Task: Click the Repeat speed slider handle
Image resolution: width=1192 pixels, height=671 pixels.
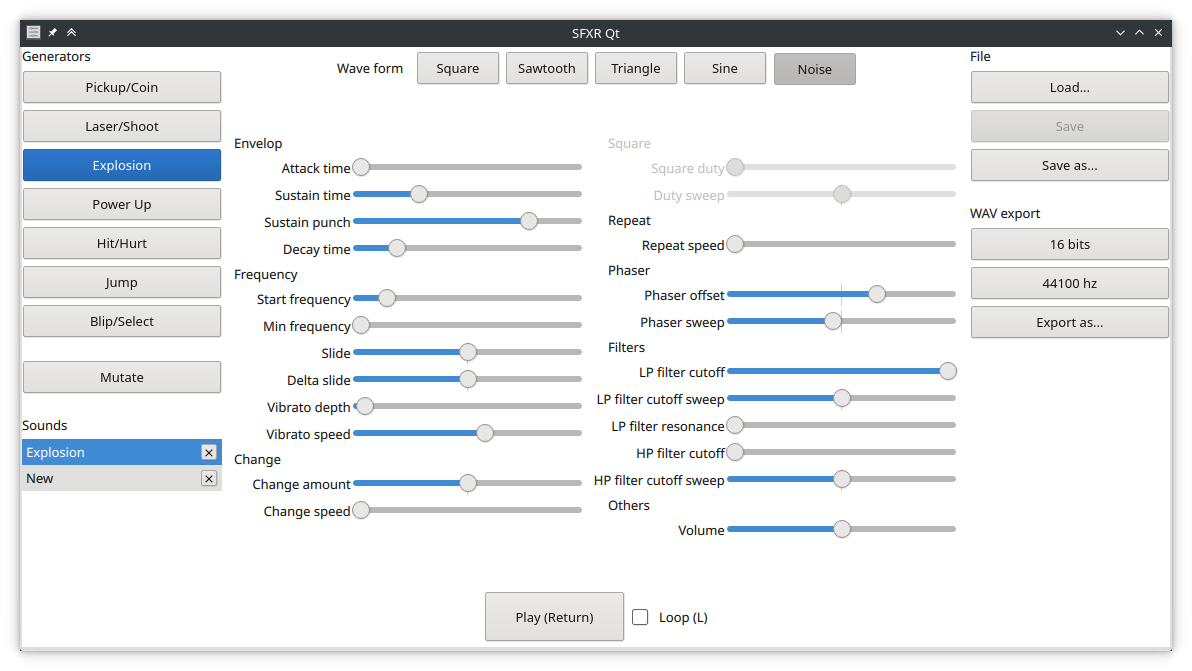Action: pos(735,244)
